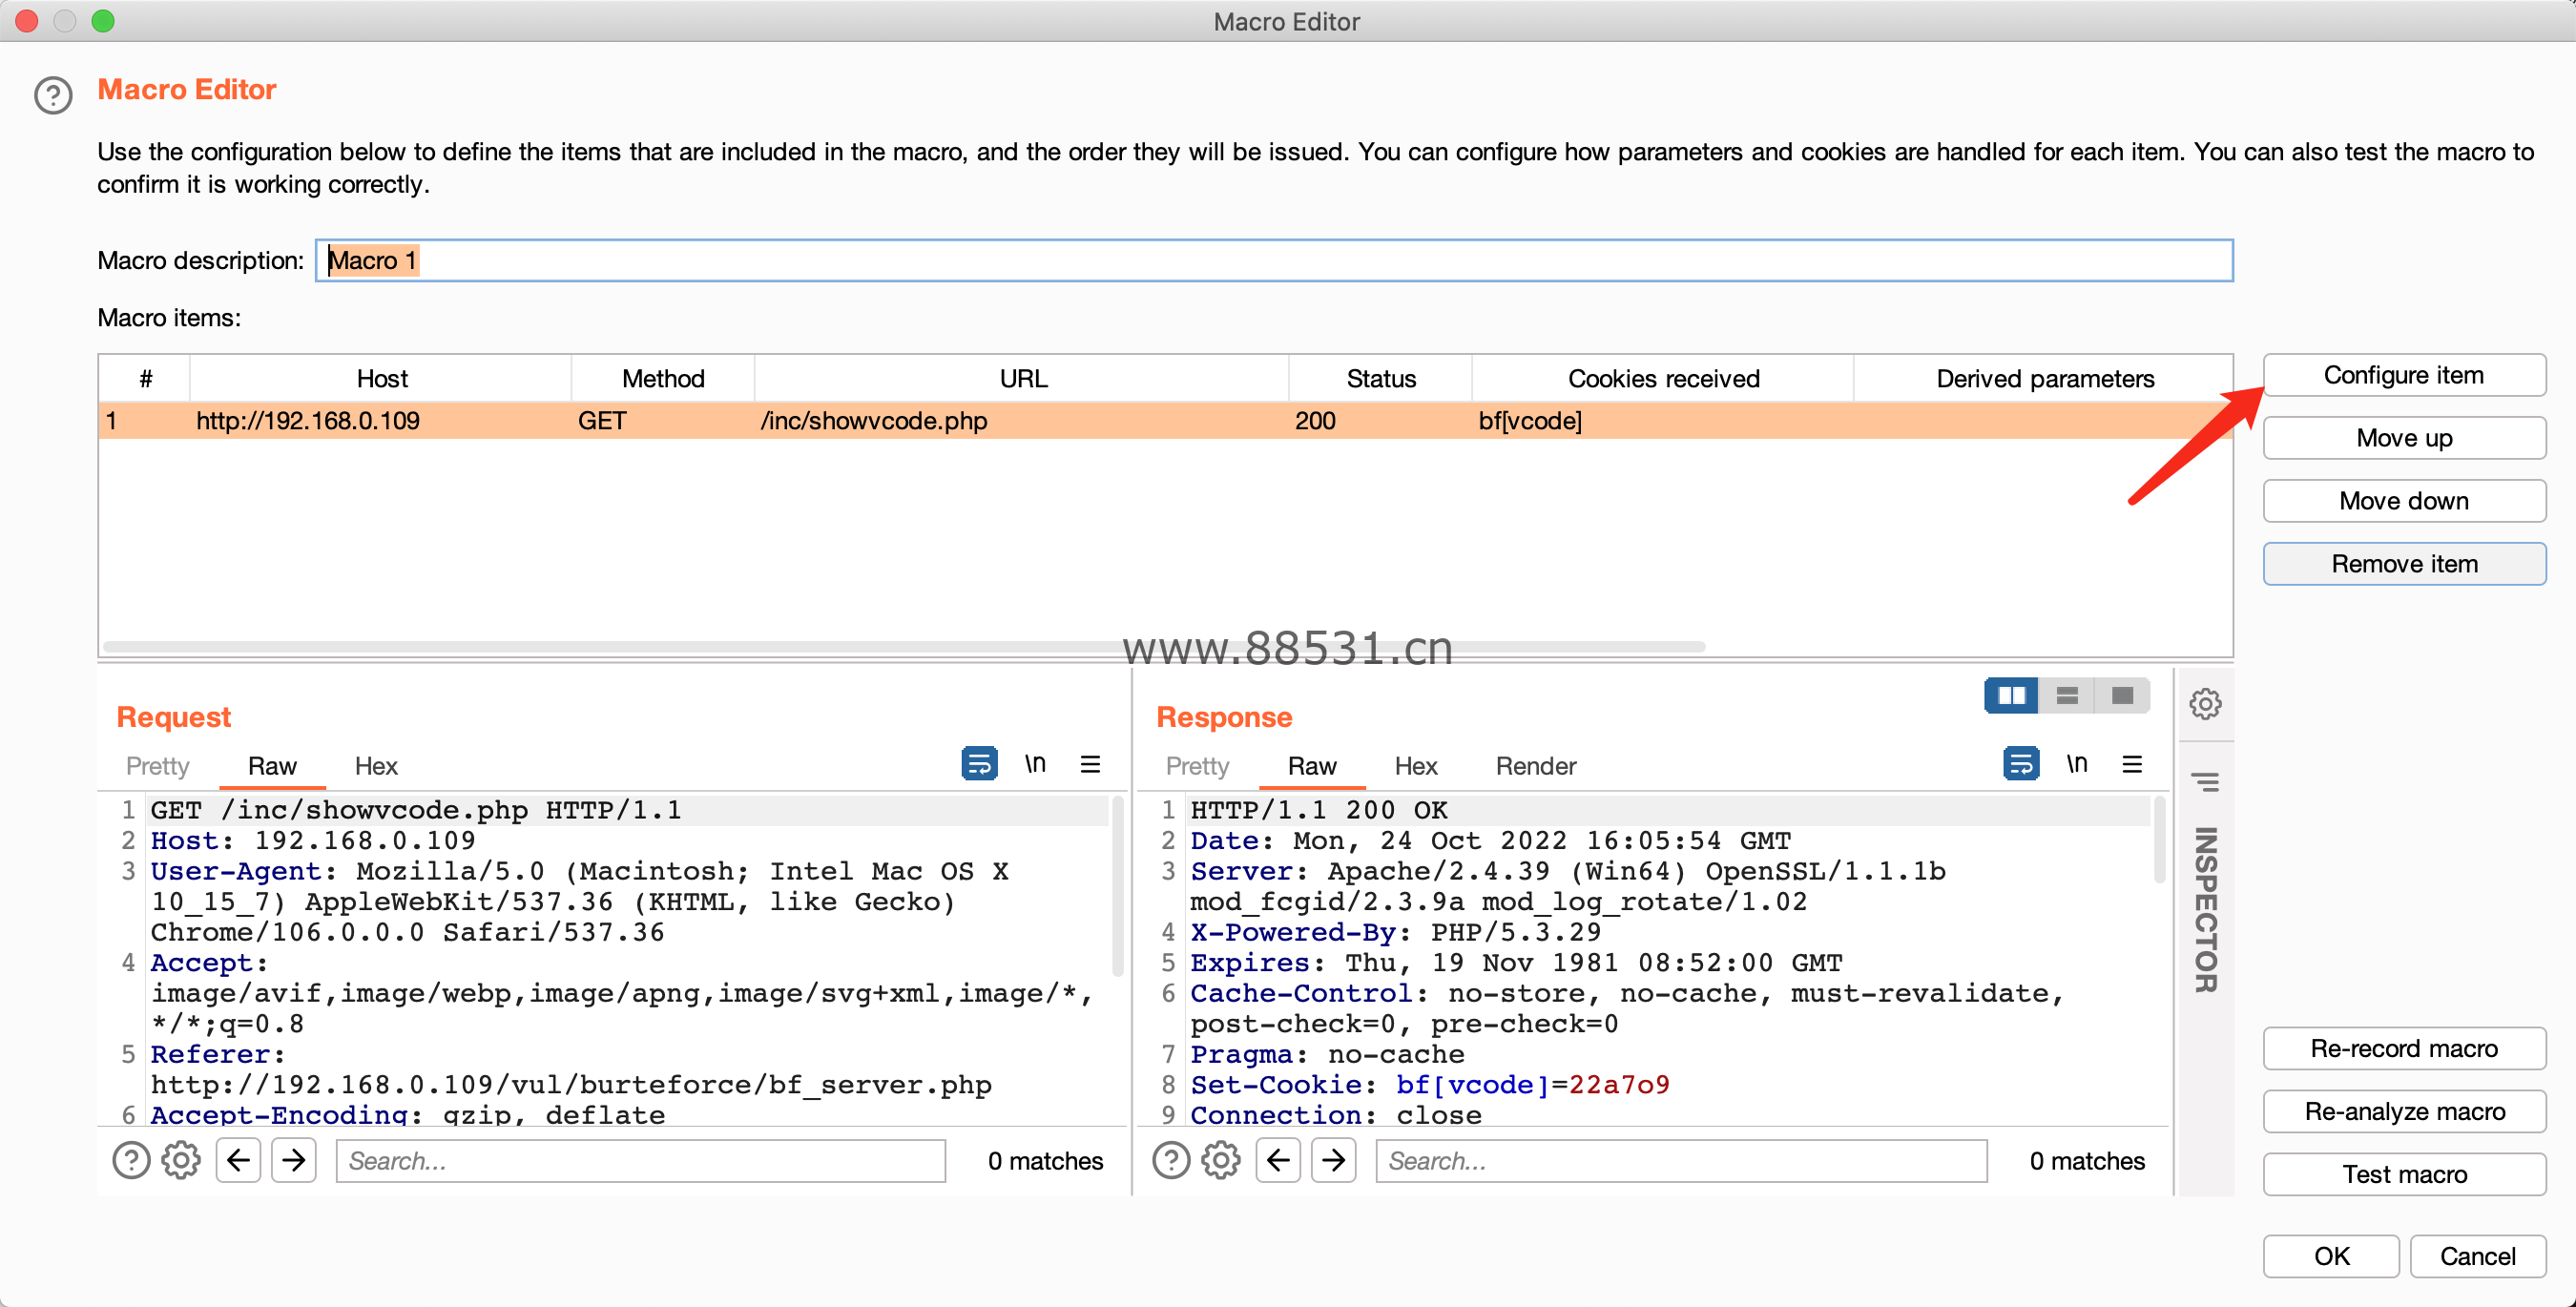This screenshot has width=2576, height=1307.
Task: Click the Move up button
Action: pyautogui.click(x=2404, y=438)
